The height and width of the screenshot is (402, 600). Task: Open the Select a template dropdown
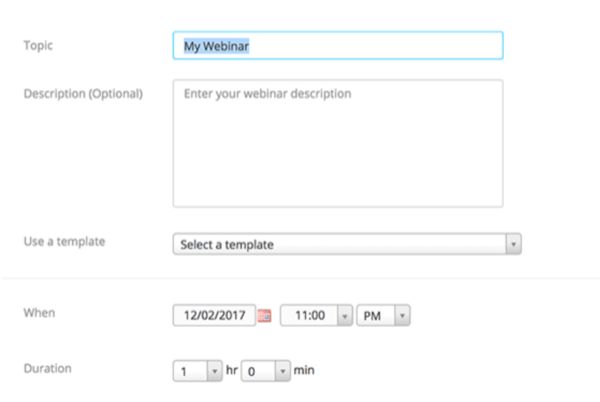coord(339,244)
